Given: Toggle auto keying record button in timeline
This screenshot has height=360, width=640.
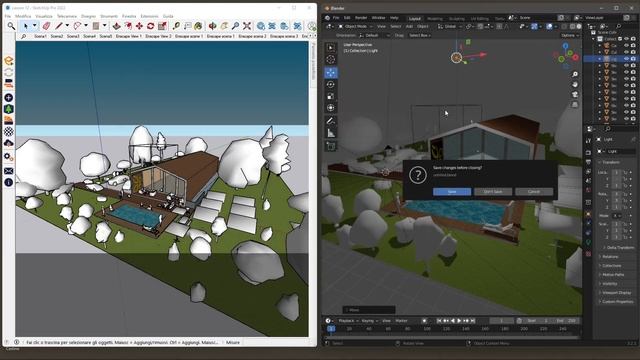Looking at the screenshot, I should (x=424, y=321).
